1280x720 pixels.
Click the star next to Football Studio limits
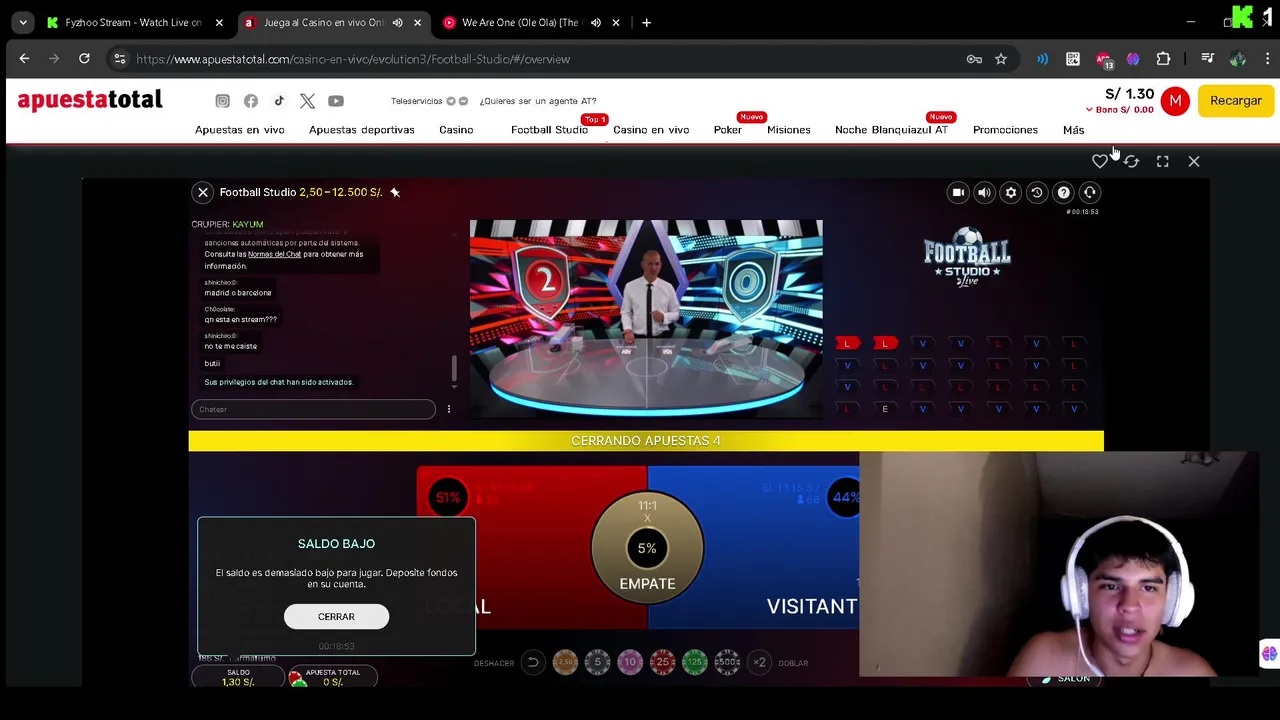click(x=395, y=192)
